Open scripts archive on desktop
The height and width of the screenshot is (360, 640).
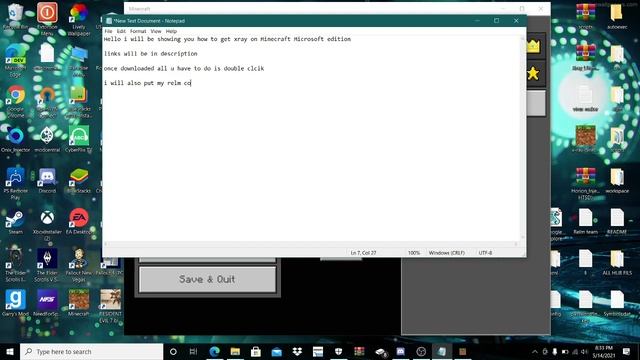585,17
